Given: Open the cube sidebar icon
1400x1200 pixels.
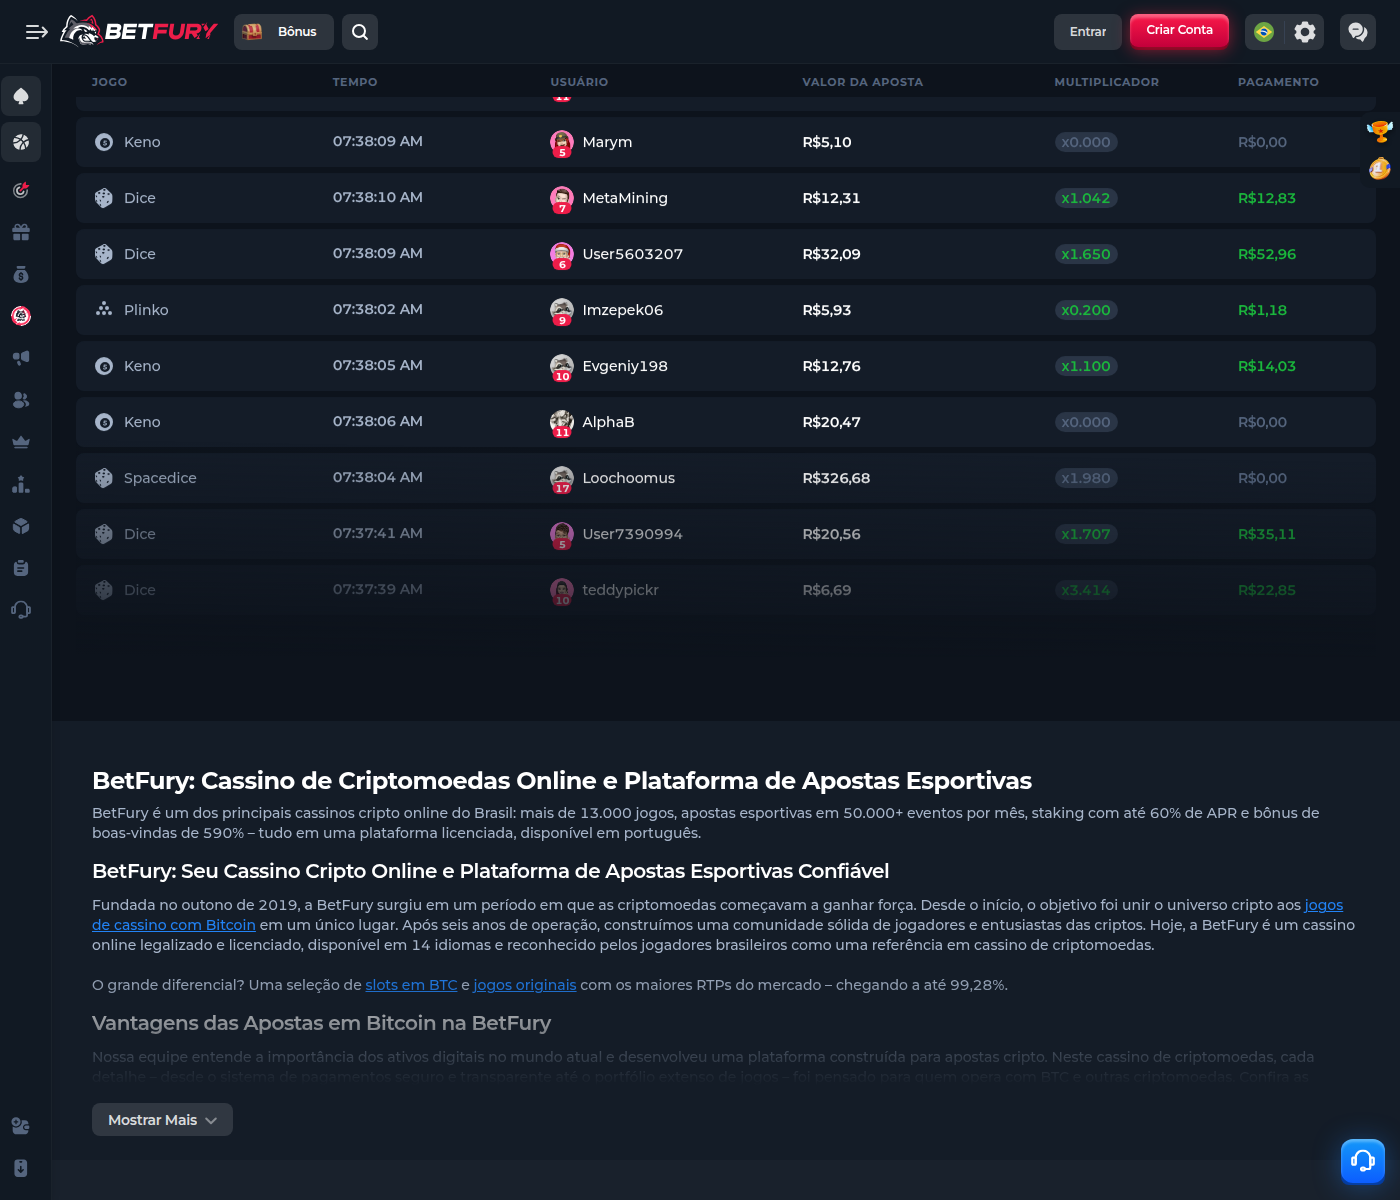Looking at the screenshot, I should (21, 526).
